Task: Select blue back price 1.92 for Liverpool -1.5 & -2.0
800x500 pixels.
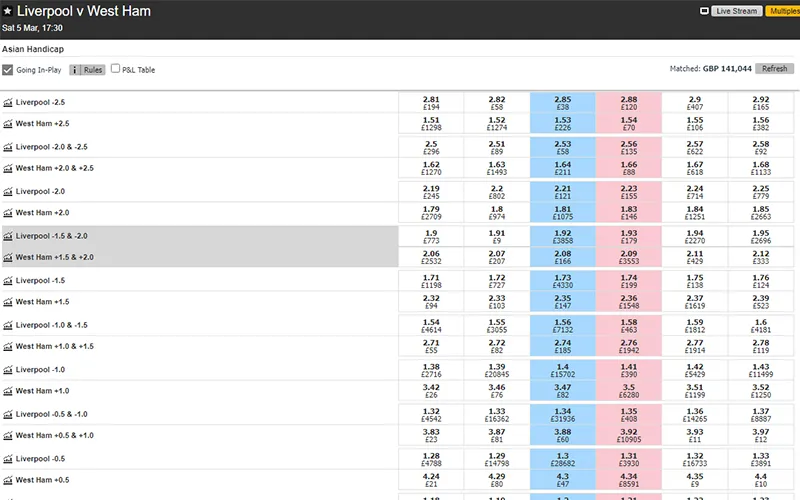Action: pos(563,237)
